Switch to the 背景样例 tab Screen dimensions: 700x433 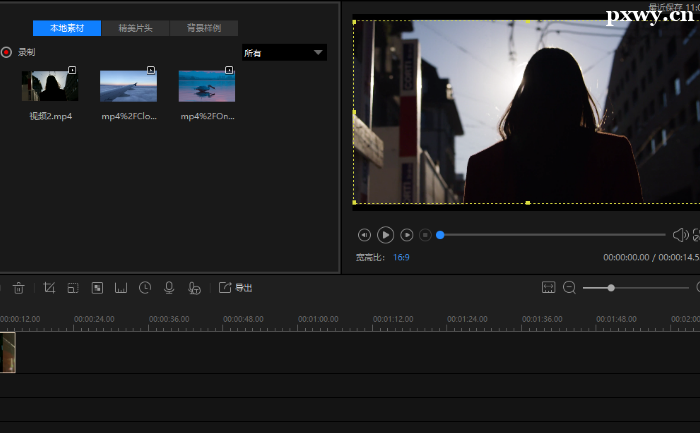point(204,28)
